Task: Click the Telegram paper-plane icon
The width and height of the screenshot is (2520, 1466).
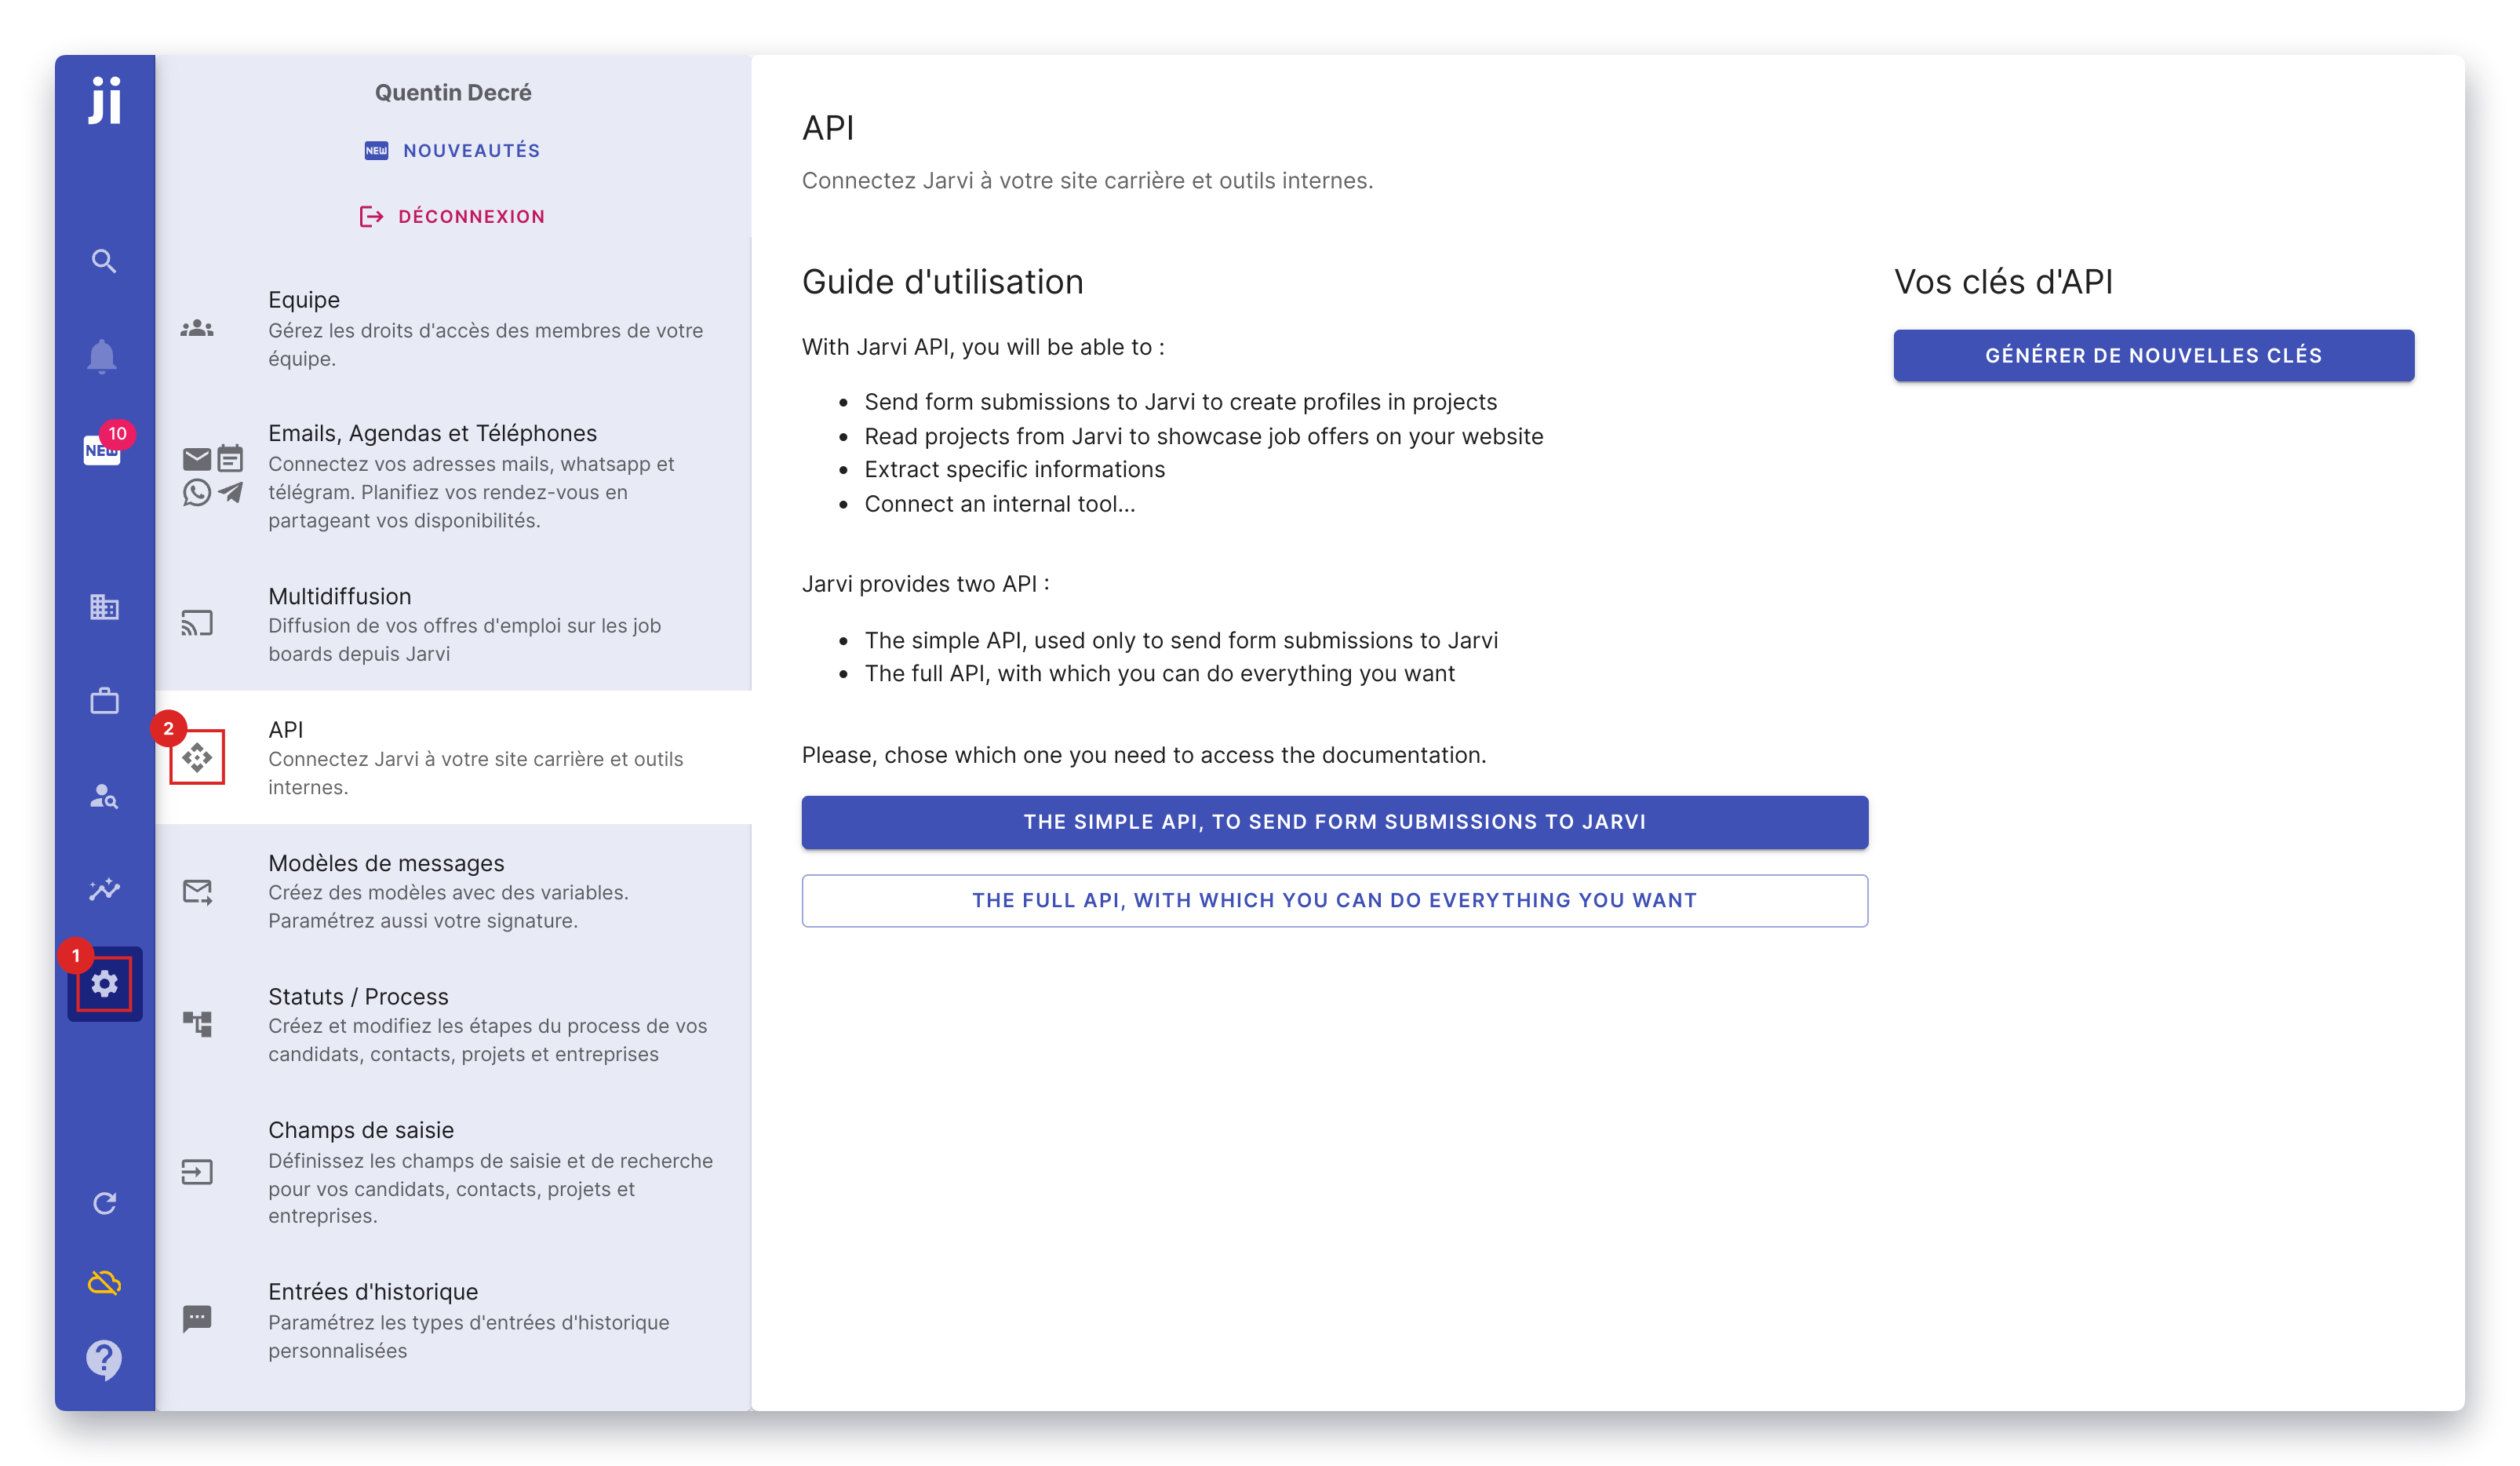Action: pyautogui.click(x=231, y=493)
